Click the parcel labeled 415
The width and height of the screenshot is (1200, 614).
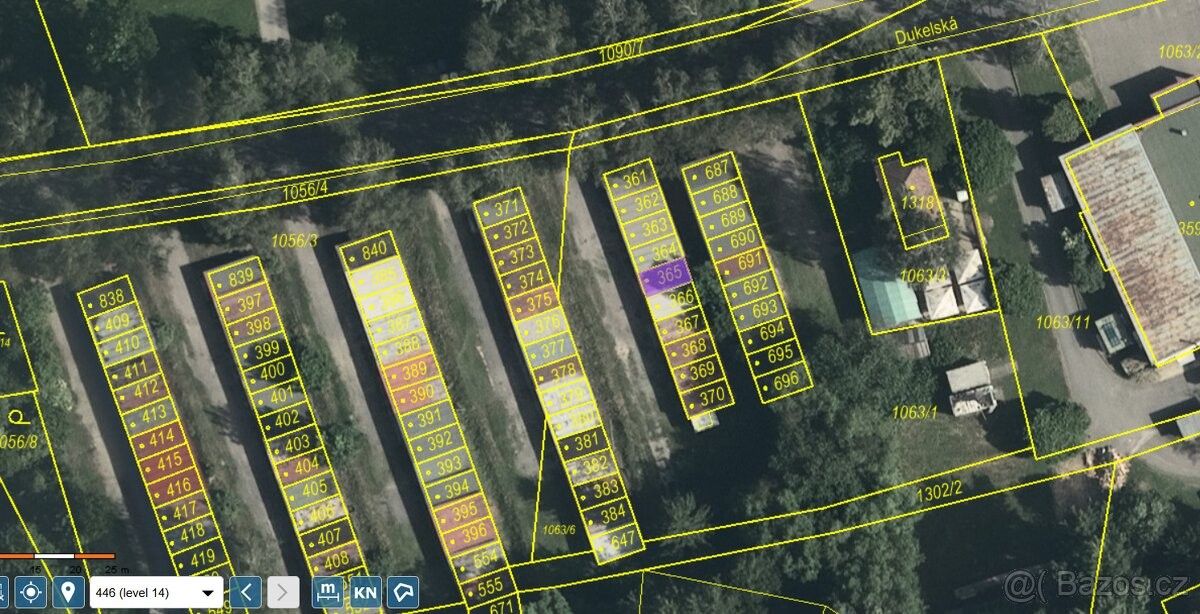point(165,461)
